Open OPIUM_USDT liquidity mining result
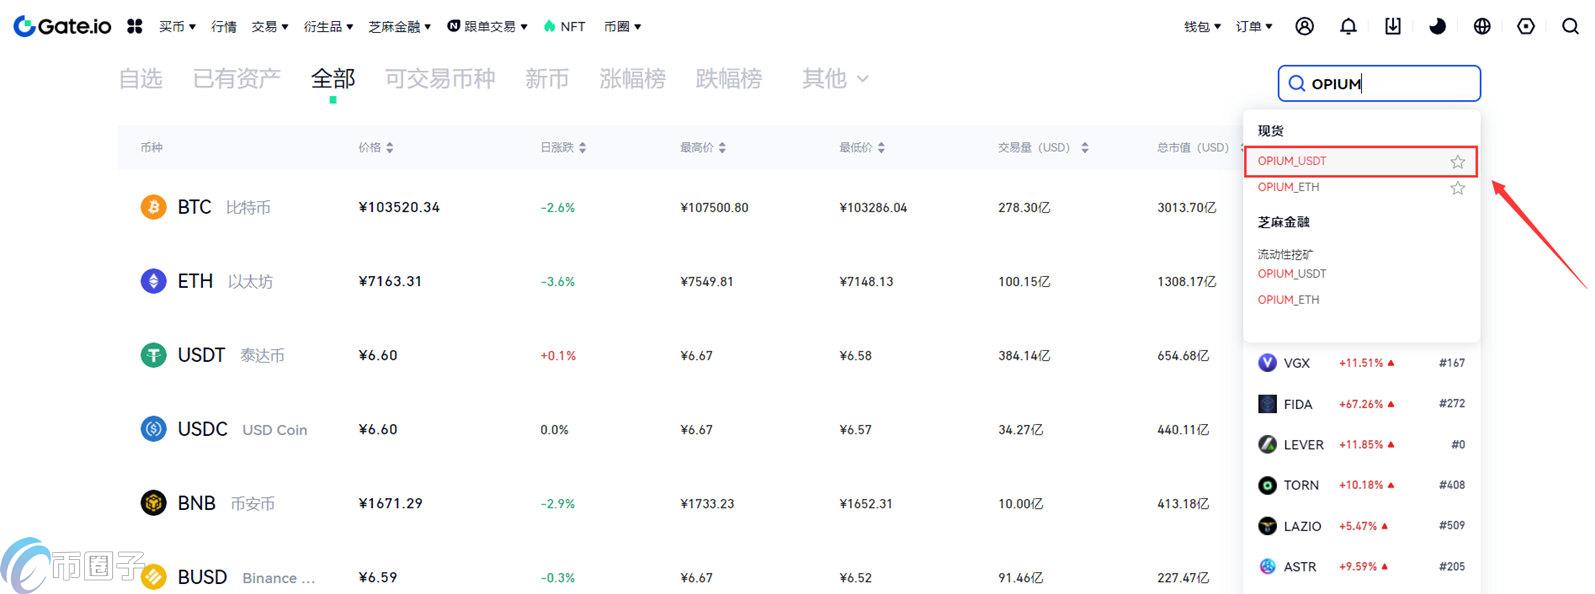The height and width of the screenshot is (594, 1595). (x=1292, y=273)
